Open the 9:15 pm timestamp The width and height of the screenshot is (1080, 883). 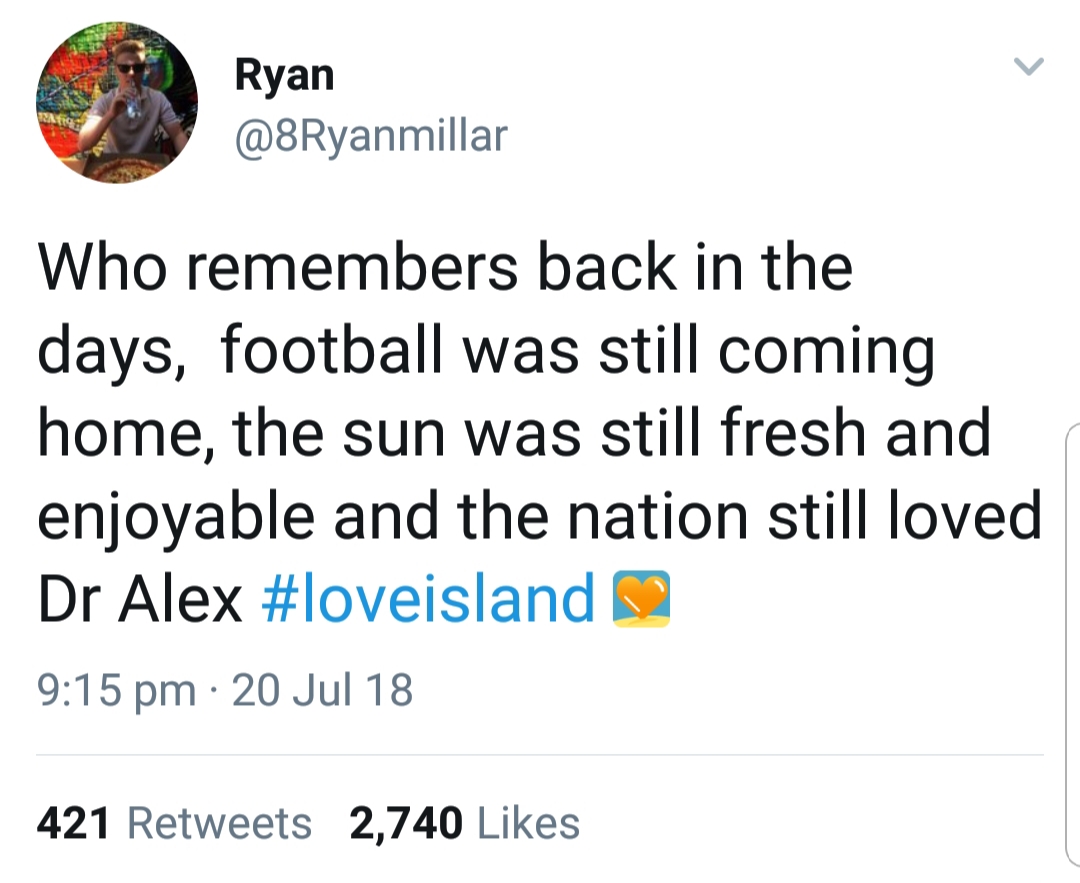tap(116, 690)
